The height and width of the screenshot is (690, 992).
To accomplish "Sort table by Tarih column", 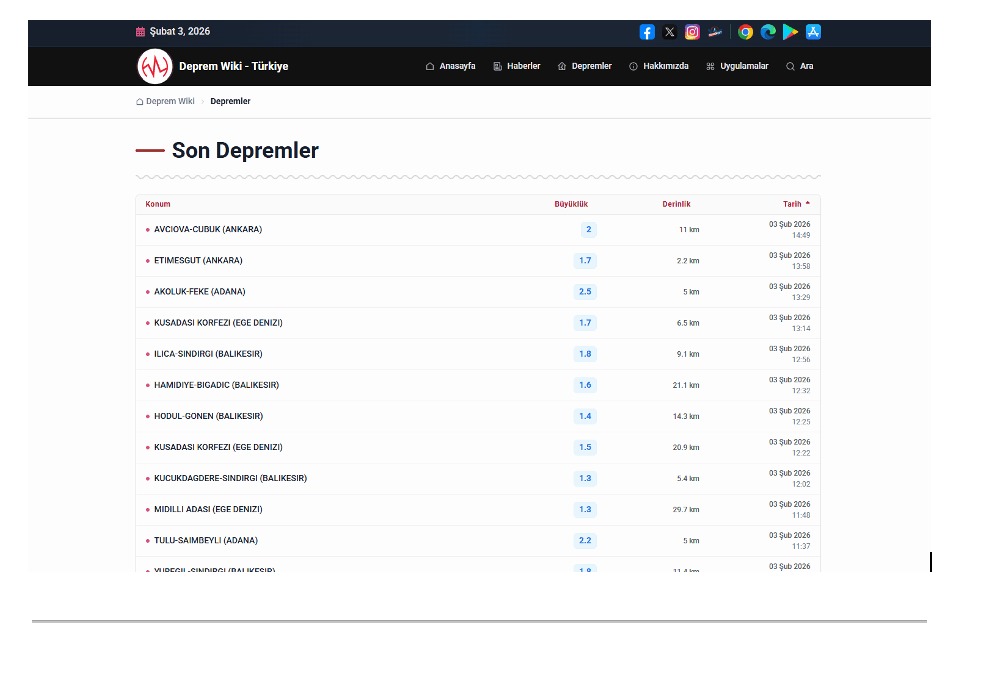I will [x=795, y=204].
